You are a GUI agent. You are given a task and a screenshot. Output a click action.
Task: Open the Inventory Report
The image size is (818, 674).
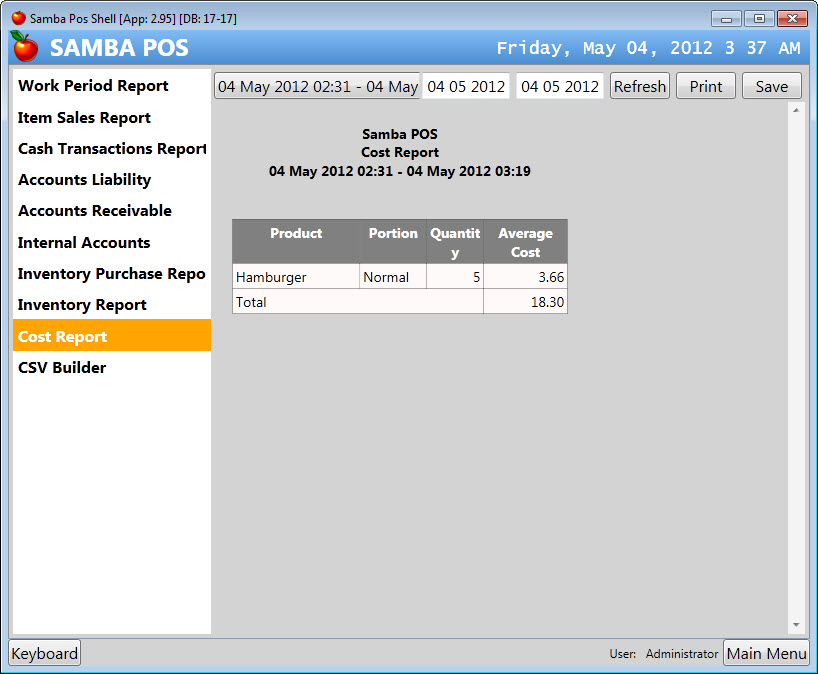pyautogui.click(x=112, y=305)
